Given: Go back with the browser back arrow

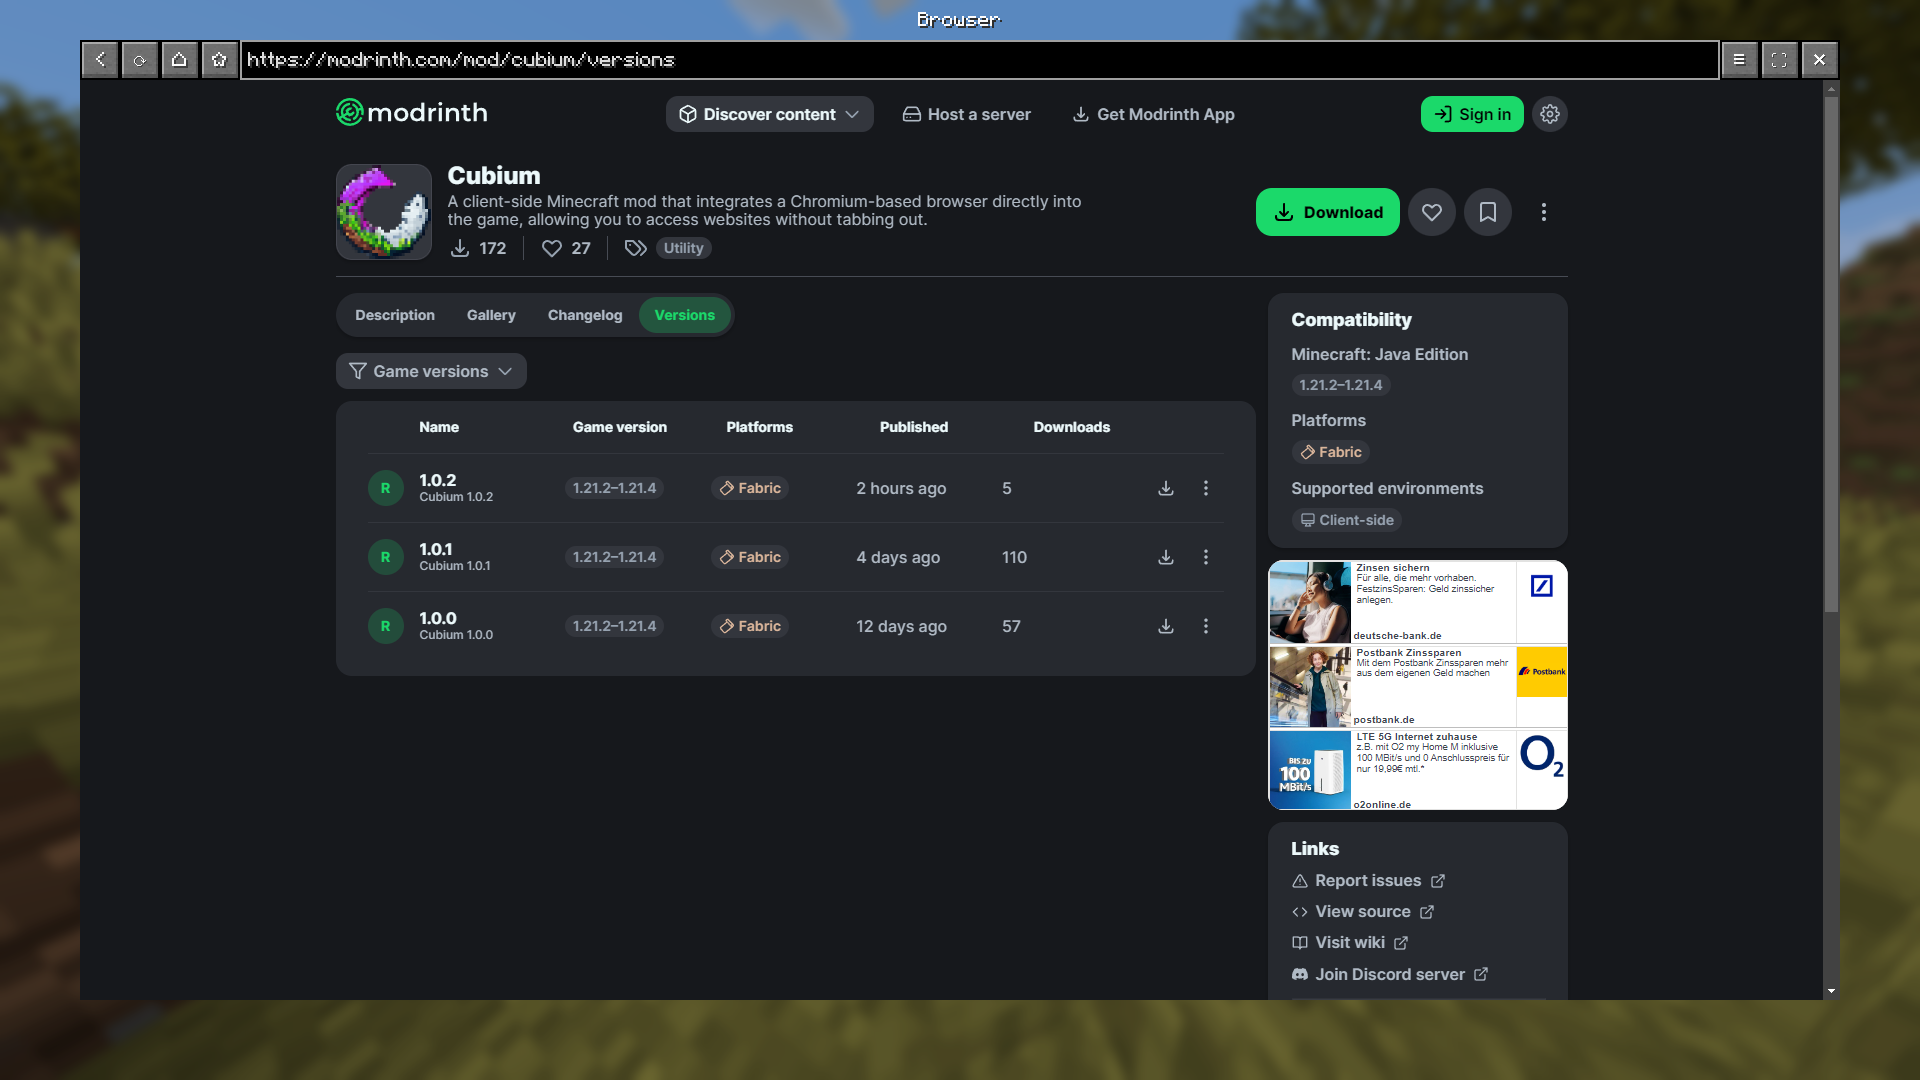Looking at the screenshot, I should (x=100, y=60).
